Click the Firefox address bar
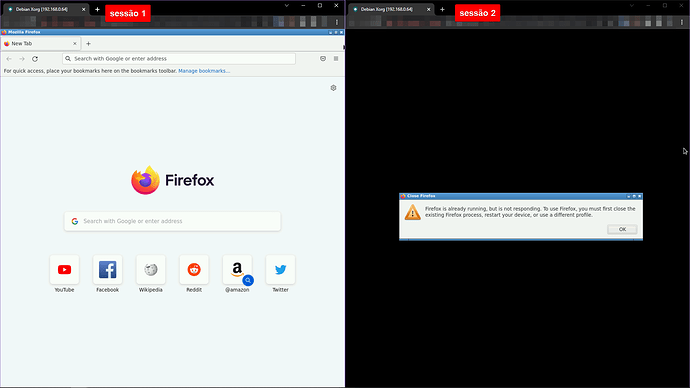The width and height of the screenshot is (690, 388). pos(179,59)
